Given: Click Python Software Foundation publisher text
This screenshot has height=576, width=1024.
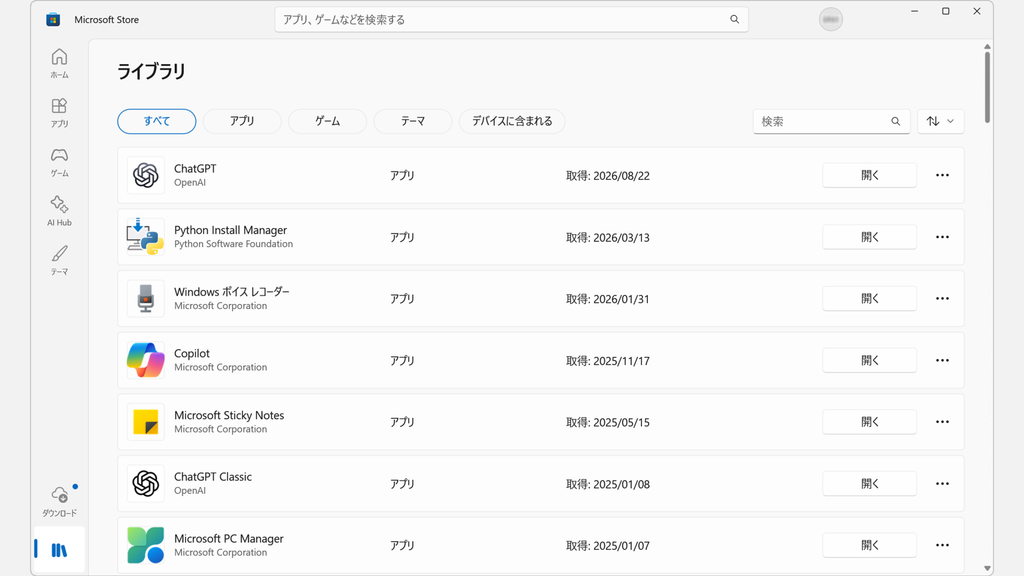Looking at the screenshot, I should (233, 244).
